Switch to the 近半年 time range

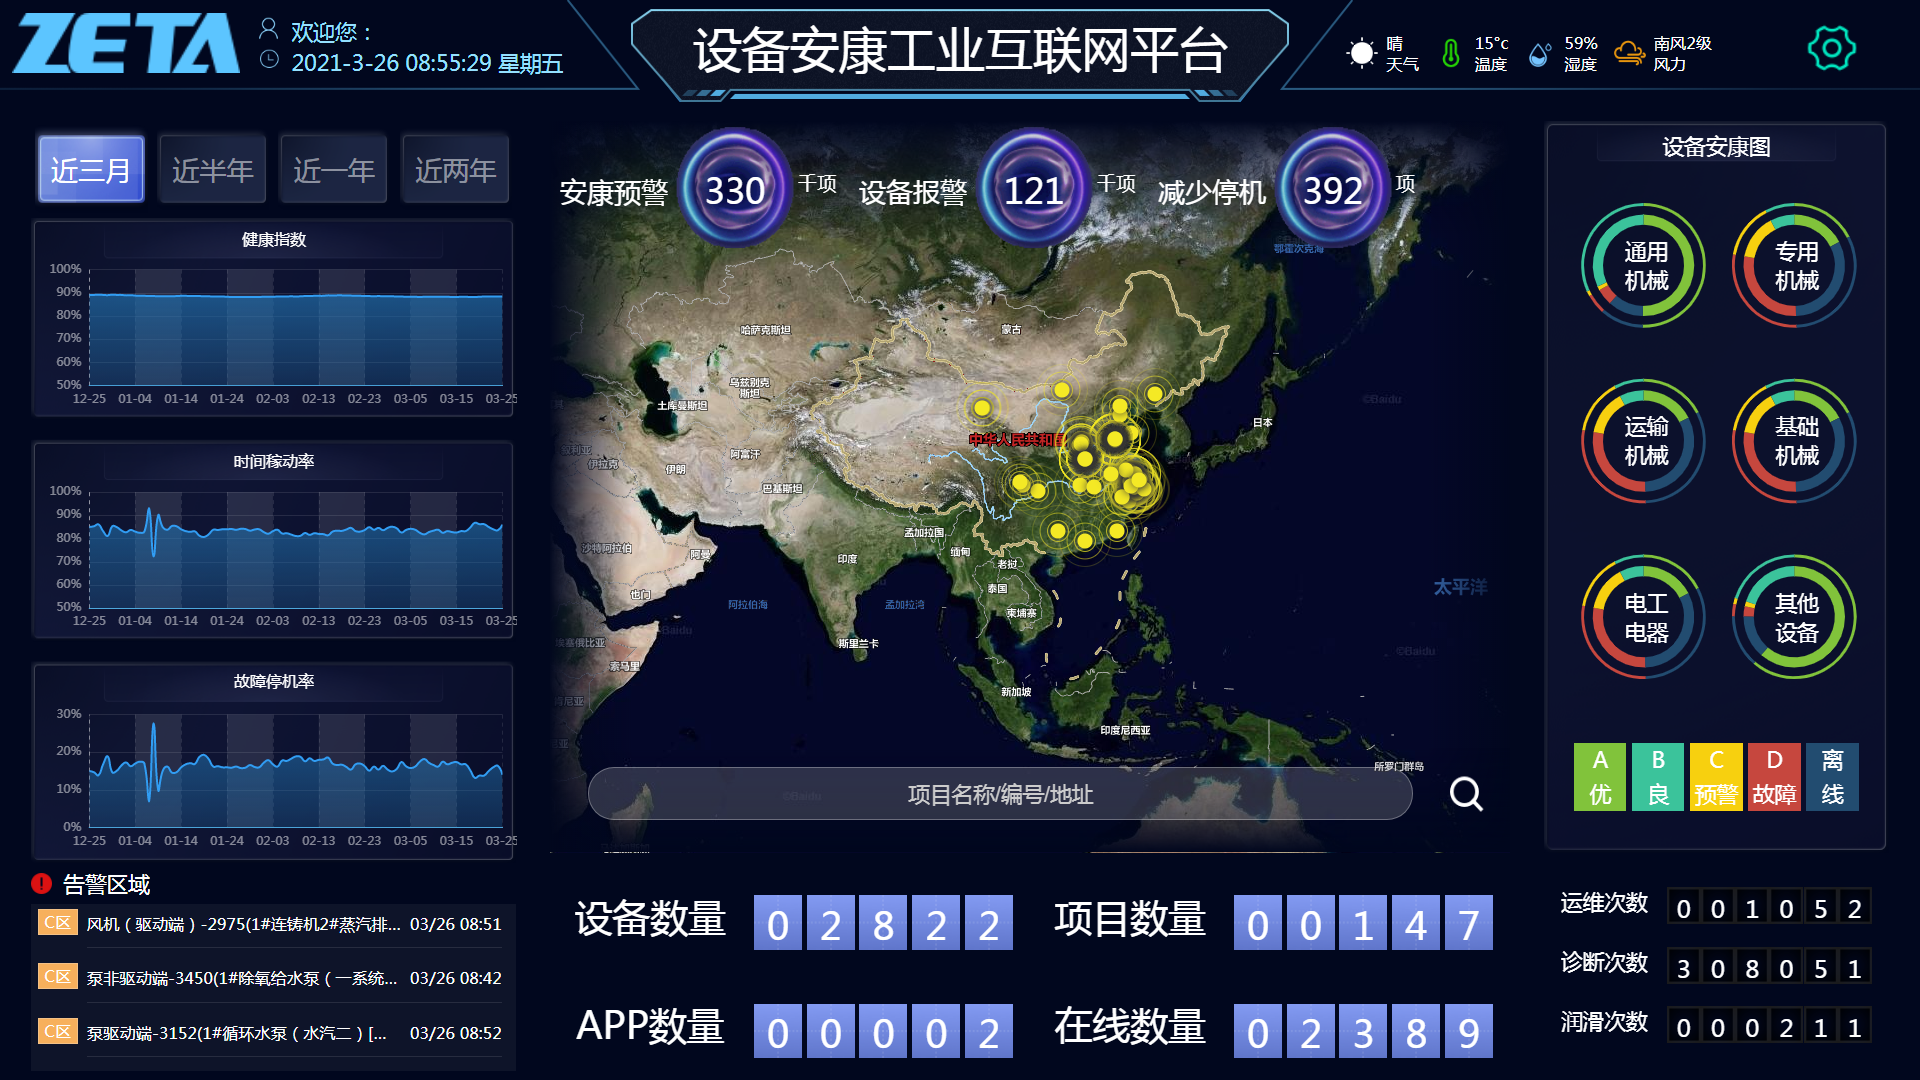click(x=212, y=170)
